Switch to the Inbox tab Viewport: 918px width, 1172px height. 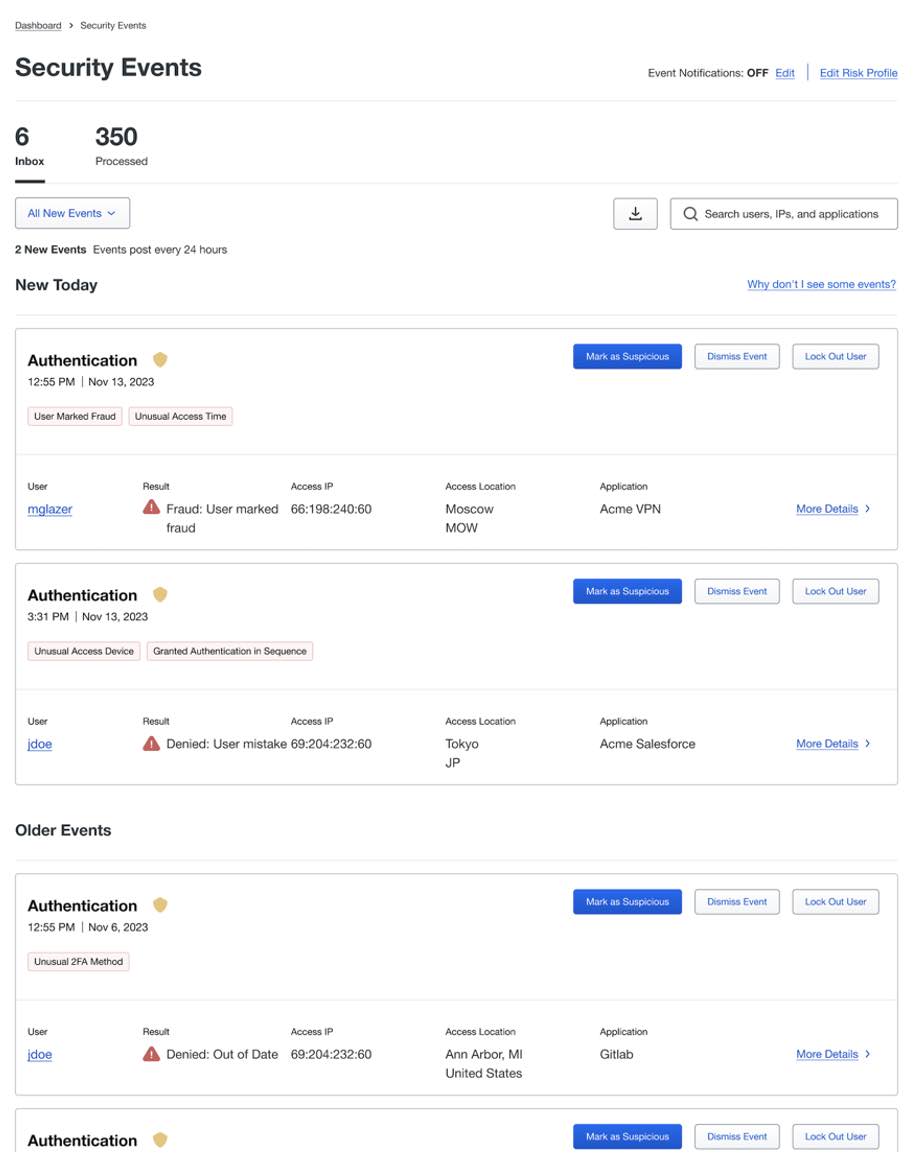(x=30, y=146)
